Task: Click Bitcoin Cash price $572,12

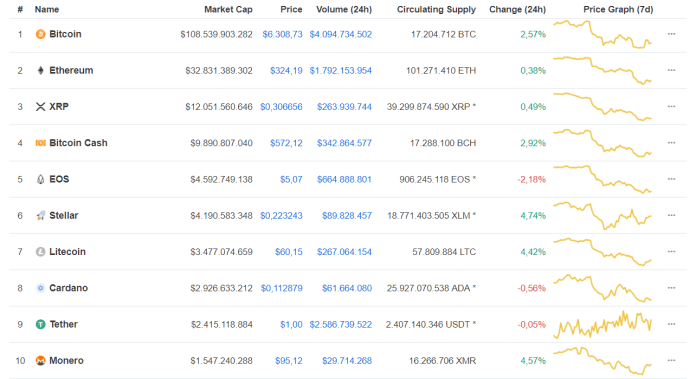Action: 286,143
